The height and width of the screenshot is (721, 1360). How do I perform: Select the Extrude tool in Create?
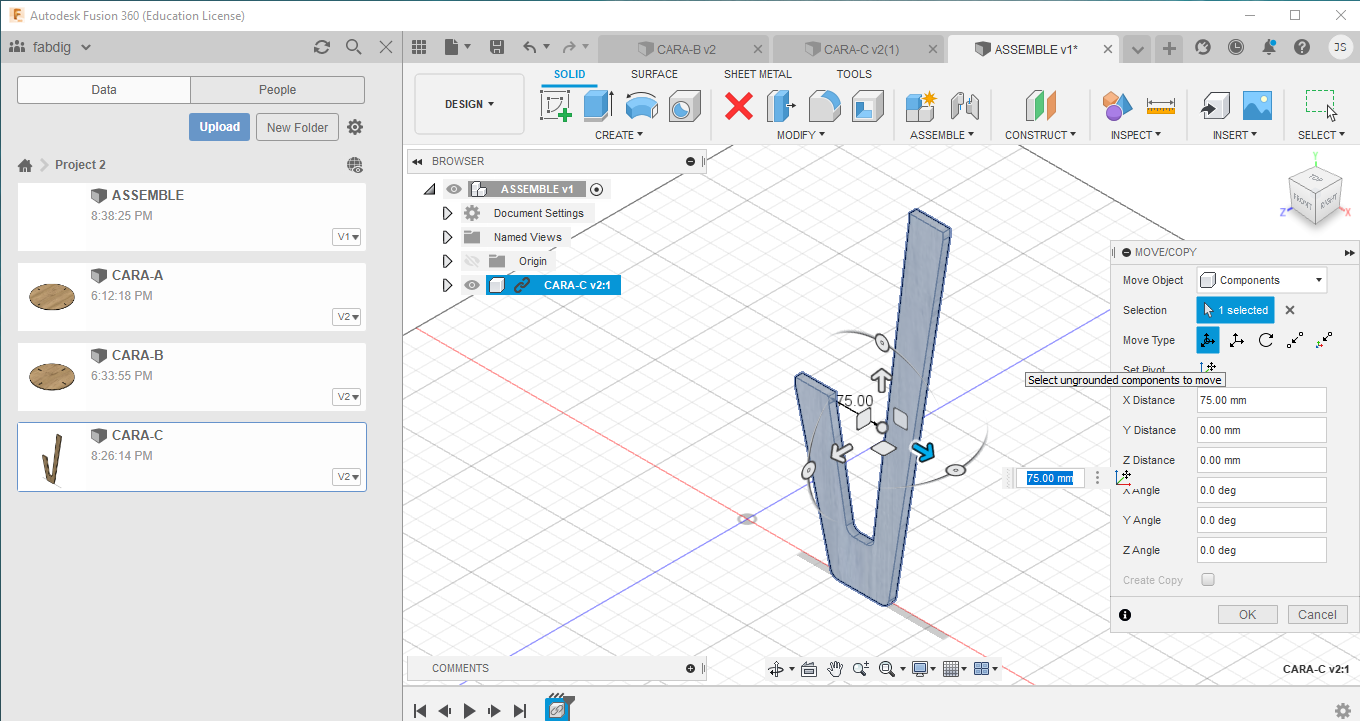[x=598, y=105]
